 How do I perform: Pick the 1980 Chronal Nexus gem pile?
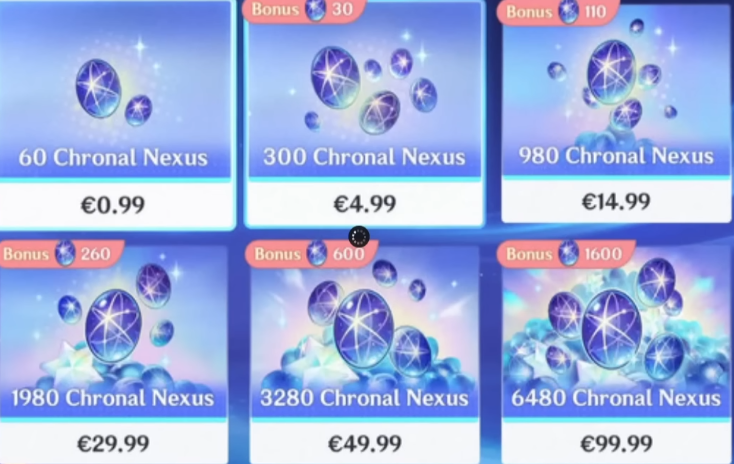(115, 323)
